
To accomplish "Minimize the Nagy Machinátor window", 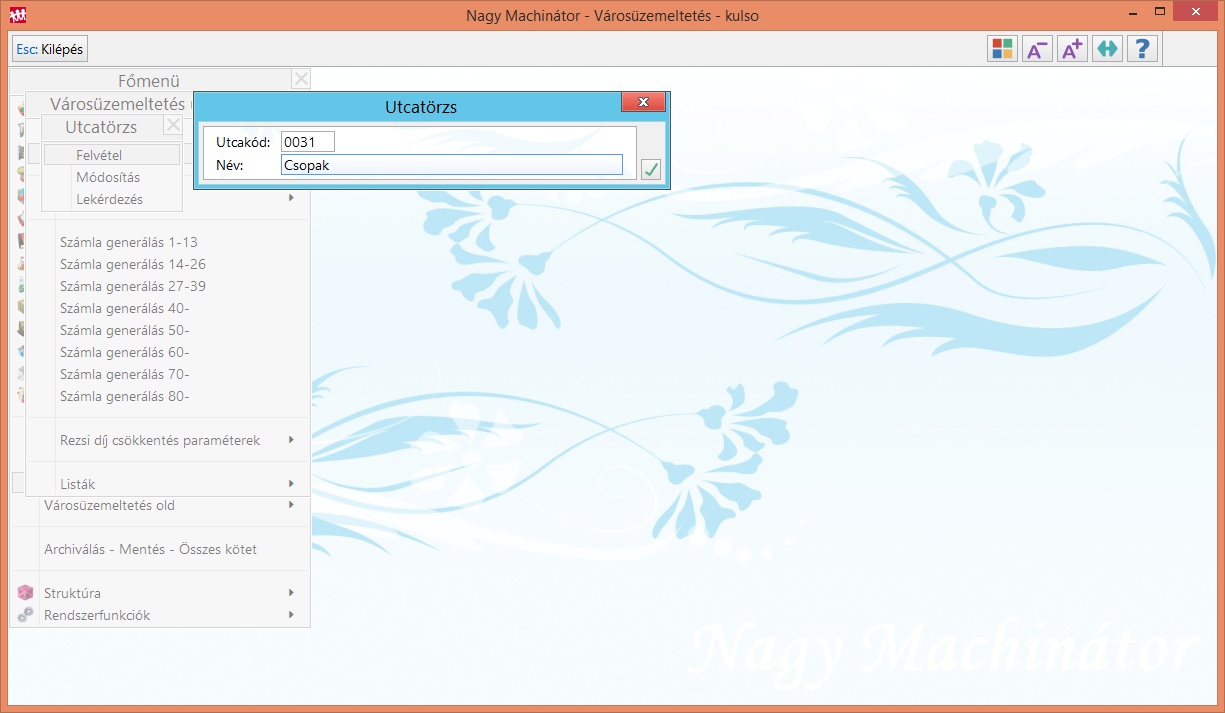I will (1132, 12).
